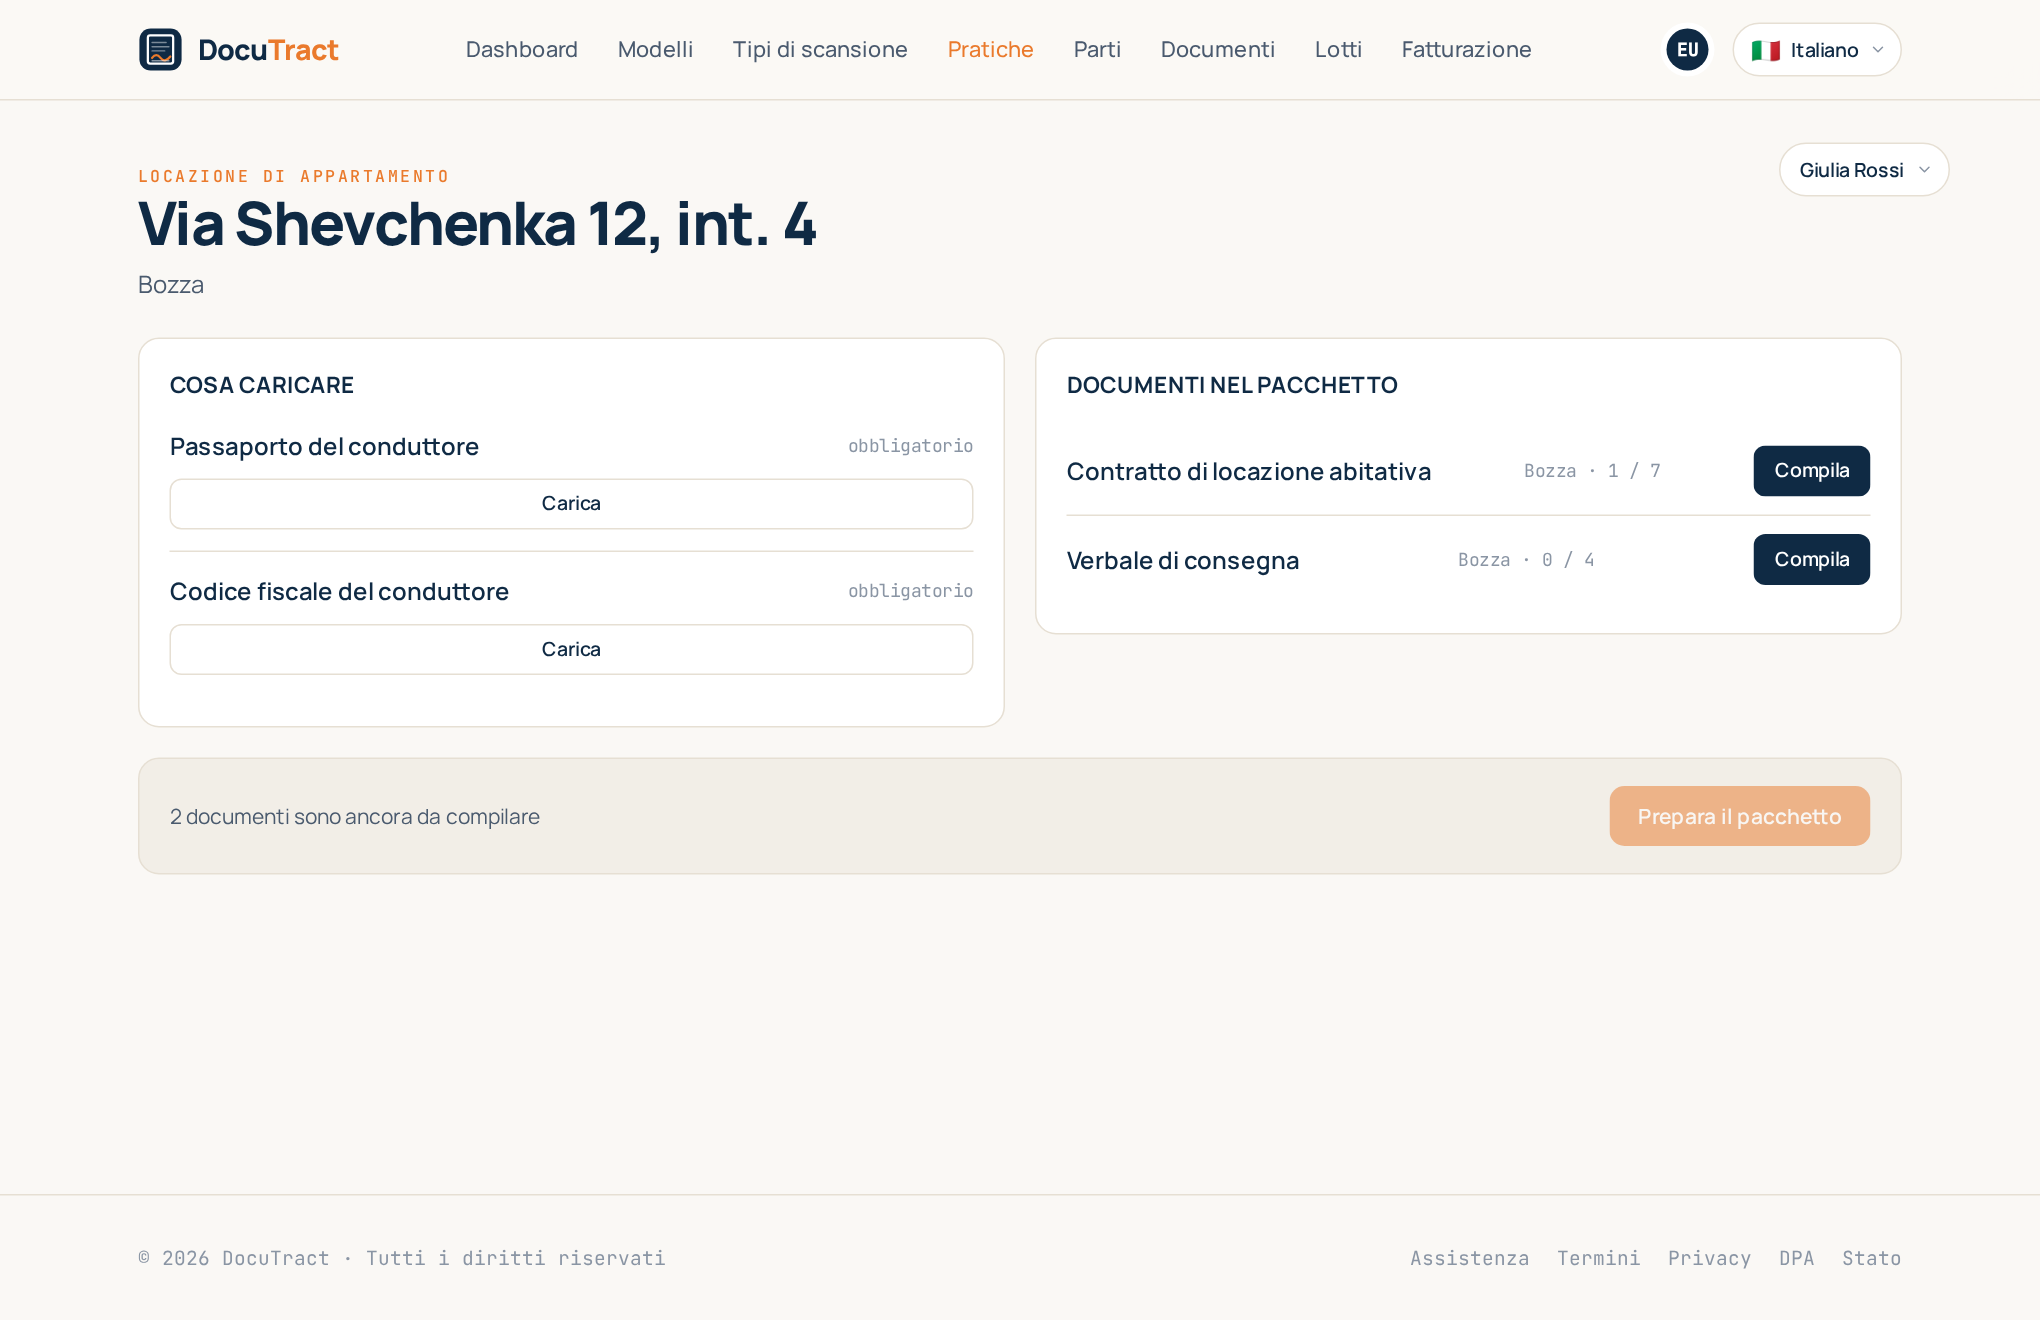Click the DocuTract logo icon

click(x=160, y=50)
